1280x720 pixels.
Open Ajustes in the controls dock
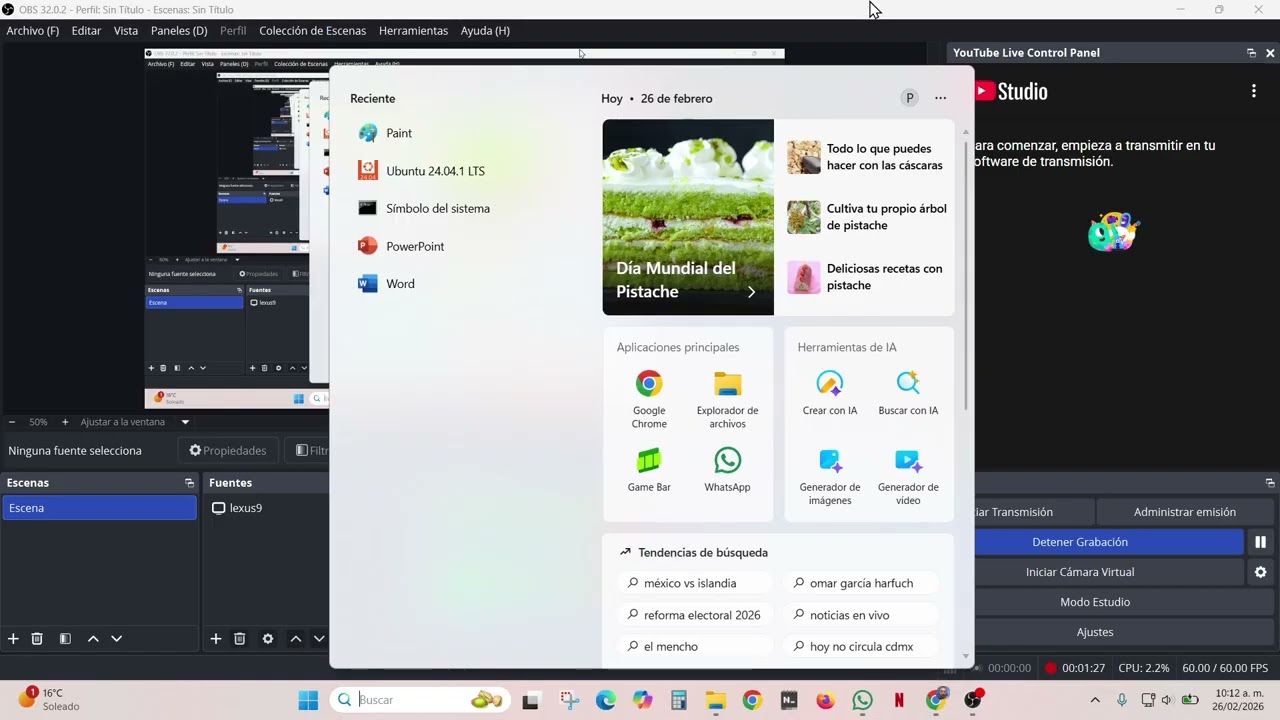[1095, 632]
